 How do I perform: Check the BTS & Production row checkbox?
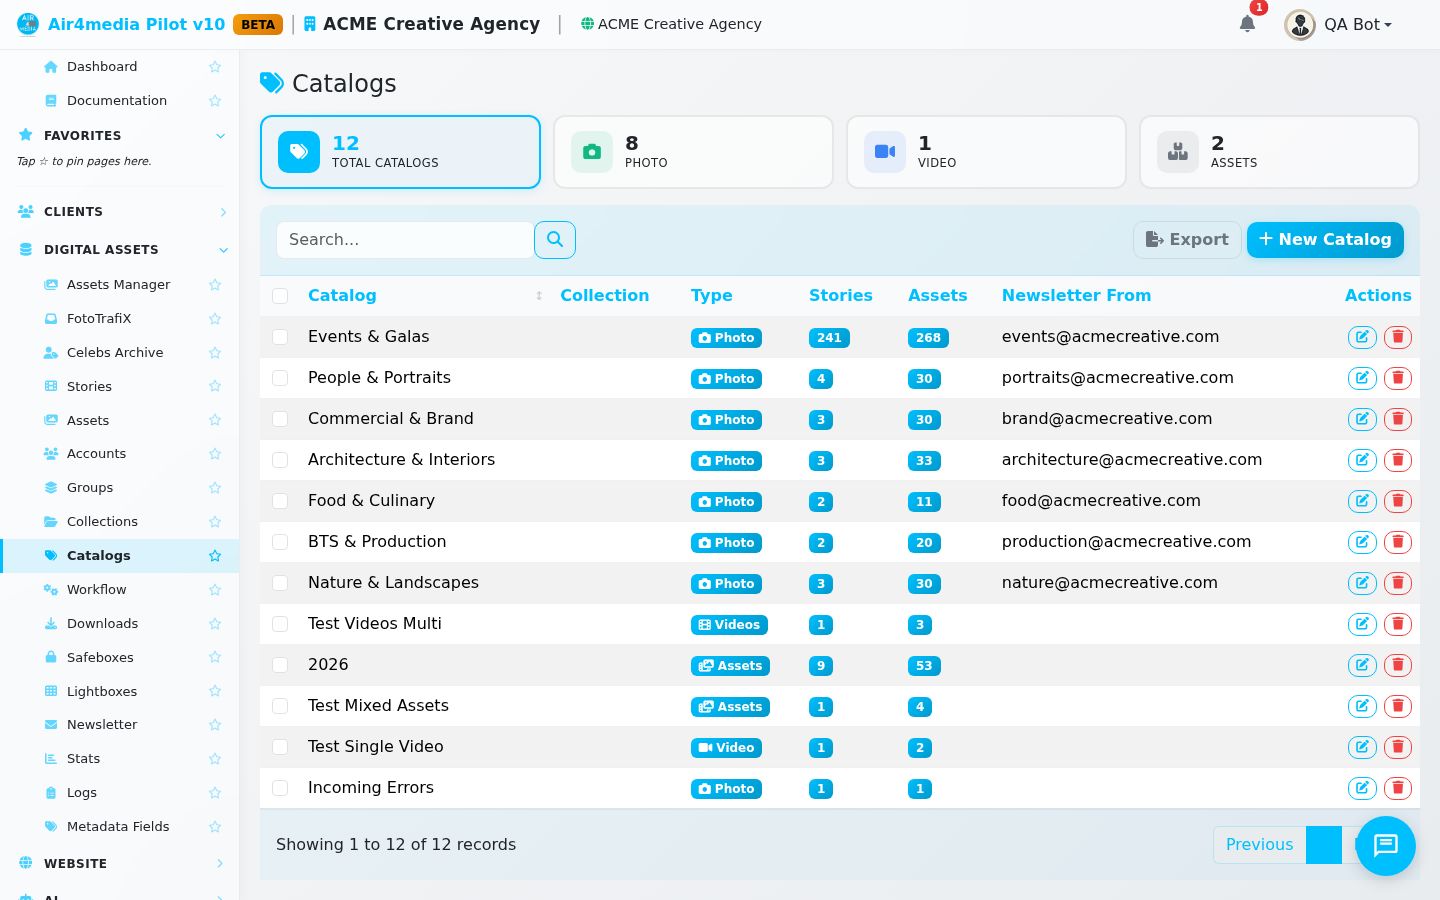pos(280,542)
